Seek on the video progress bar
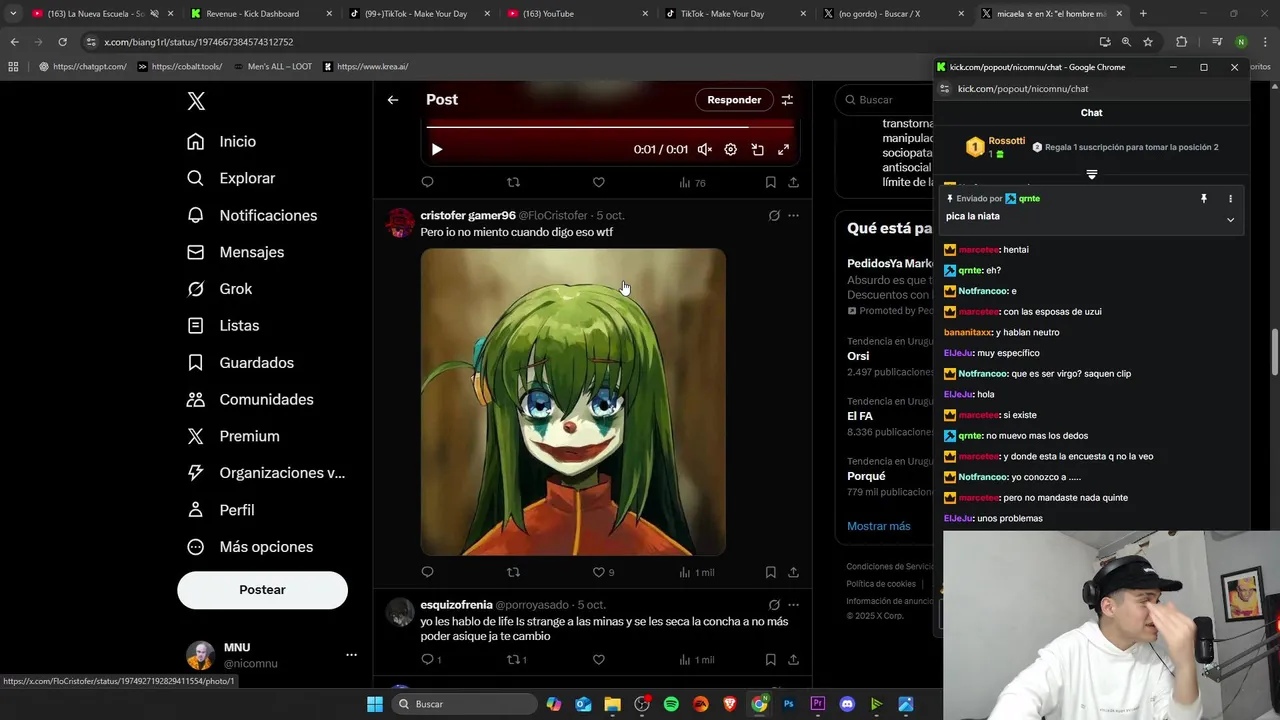Viewport: 1280px width, 720px height. coord(610,127)
